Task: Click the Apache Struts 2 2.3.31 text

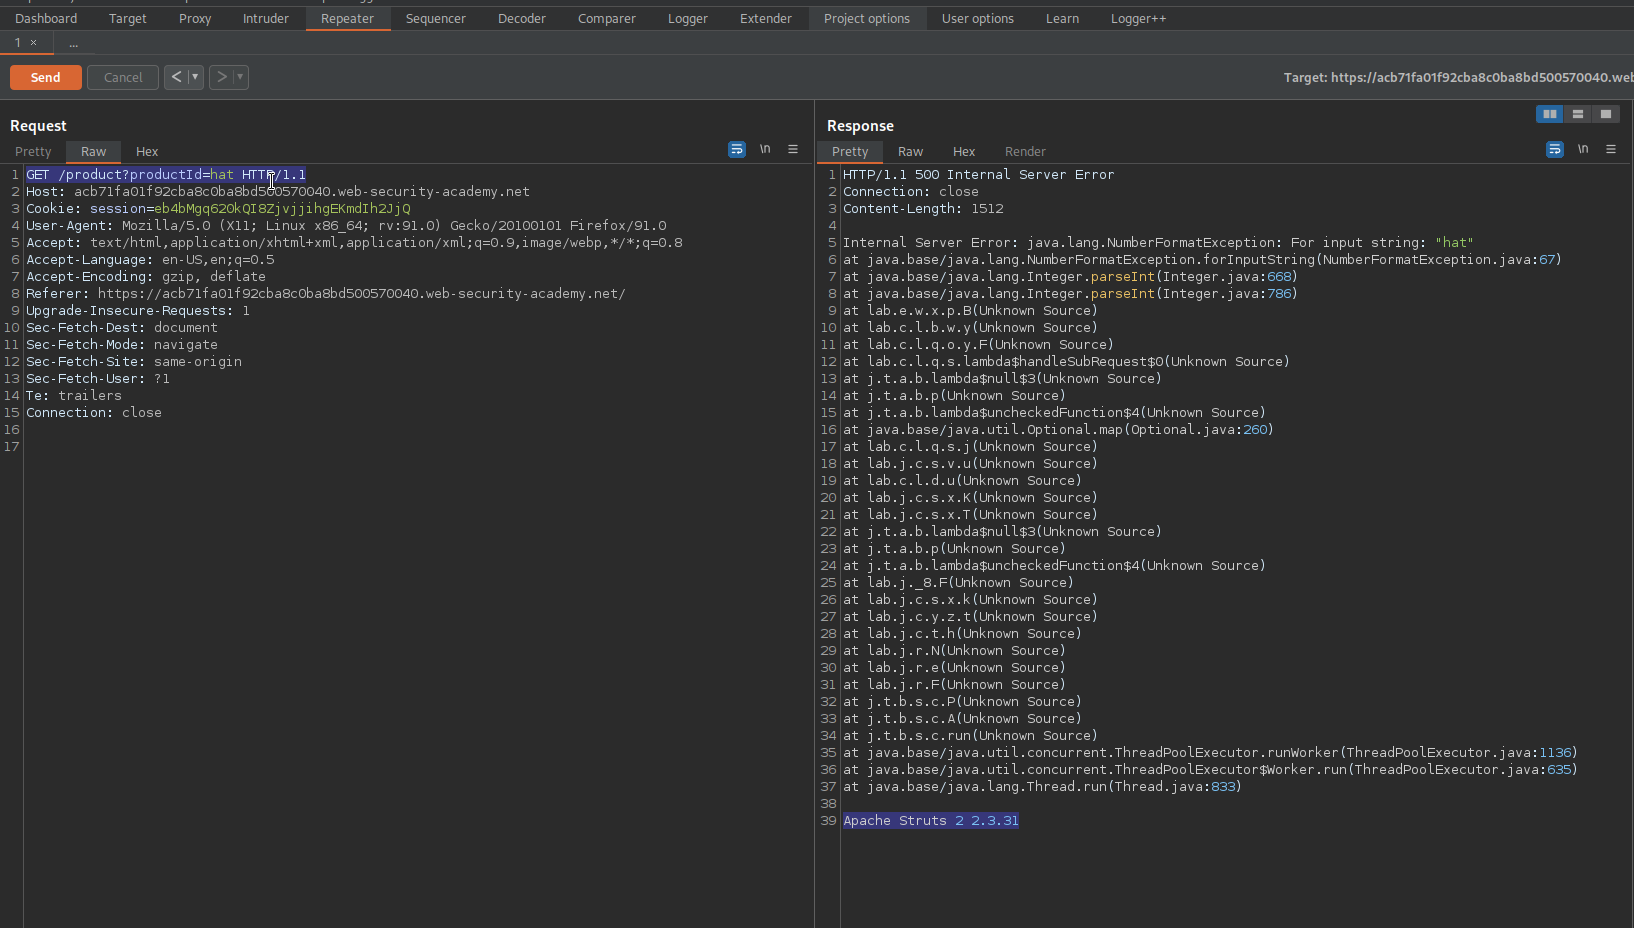Action: coord(931,820)
